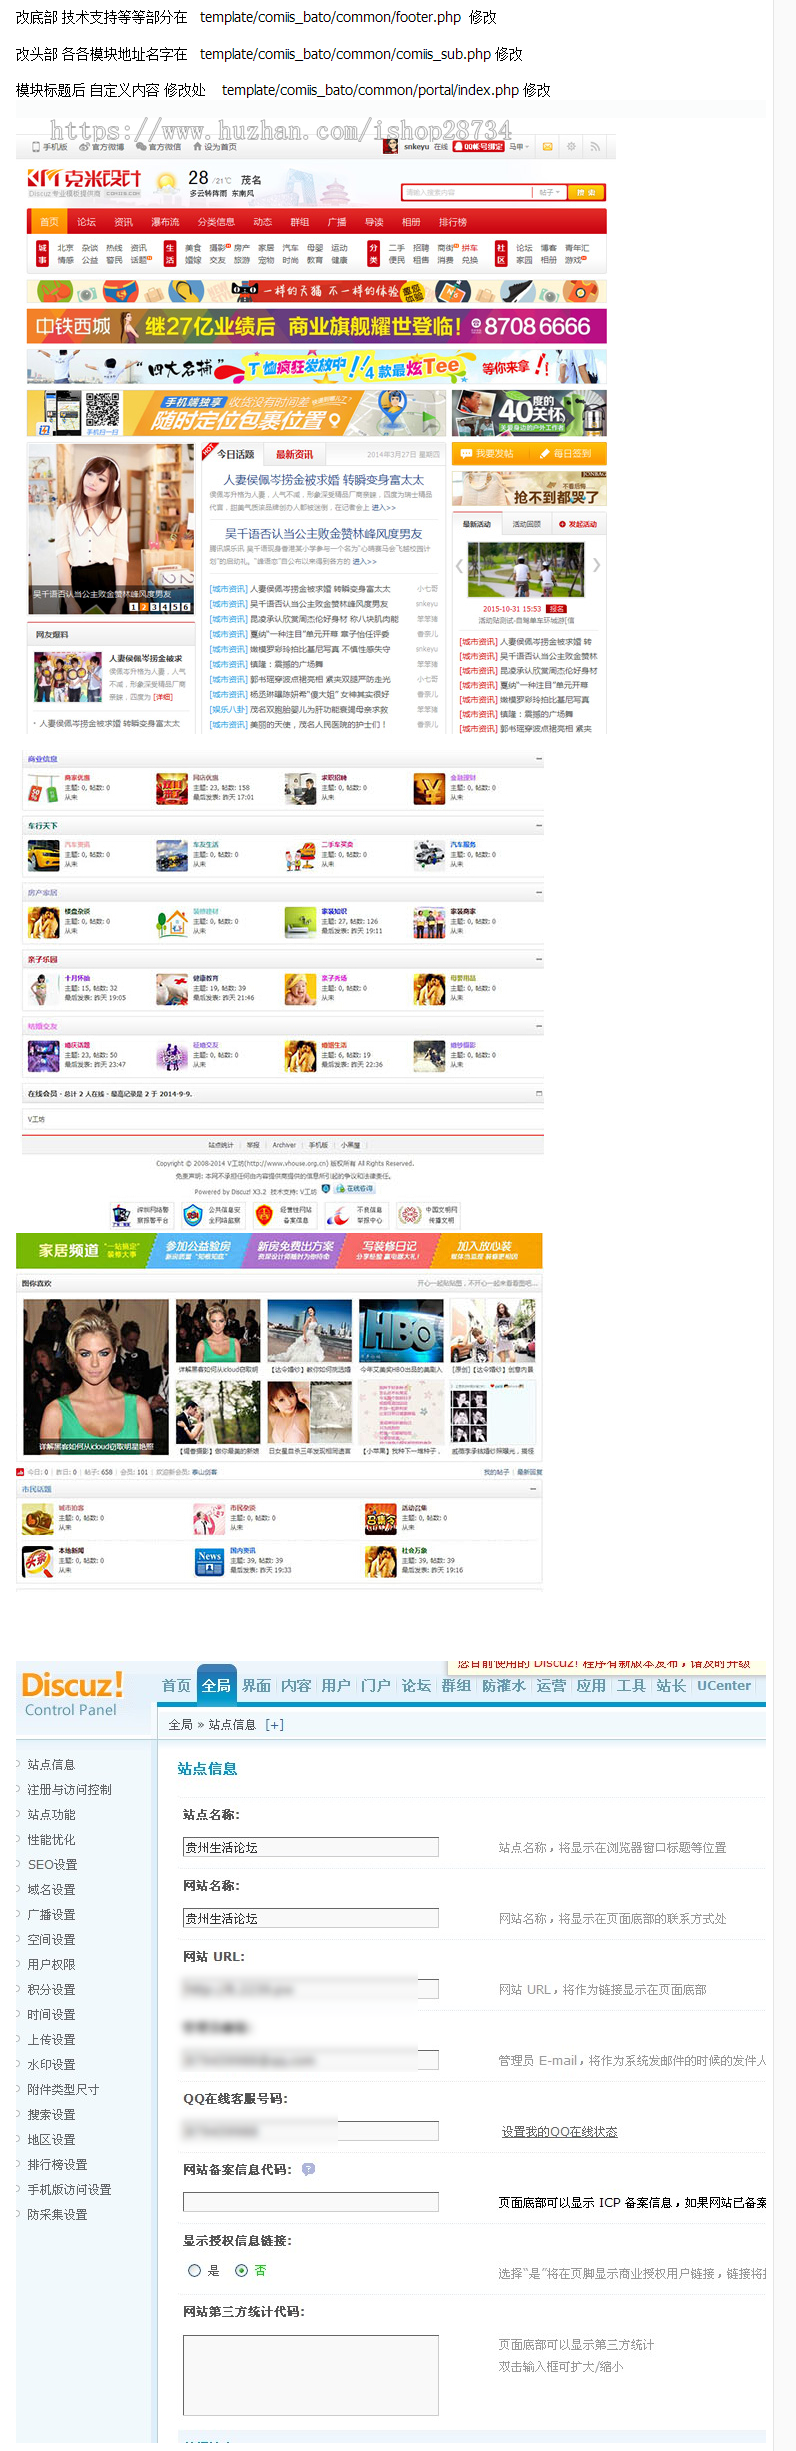Click the RSS feed icon in top bar

tap(595, 147)
